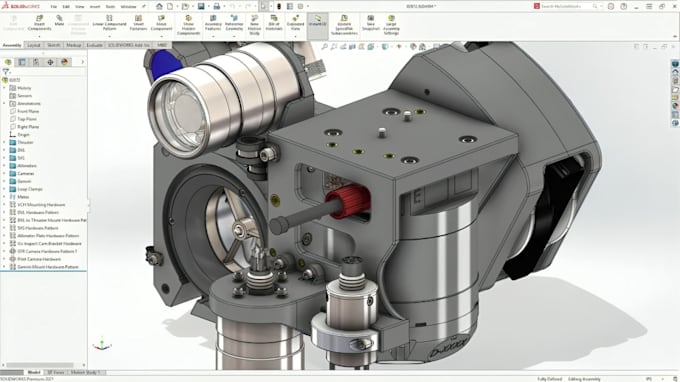This screenshot has width=680, height=382.
Task: Expand Insert Components dropdown arrow
Action: pos(39,36)
